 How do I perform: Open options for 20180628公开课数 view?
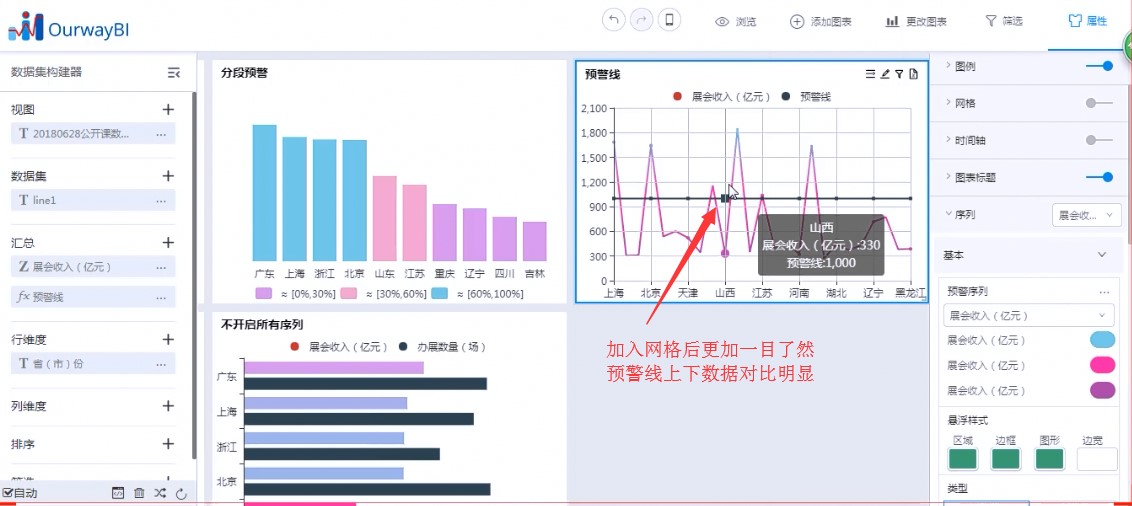[161, 134]
